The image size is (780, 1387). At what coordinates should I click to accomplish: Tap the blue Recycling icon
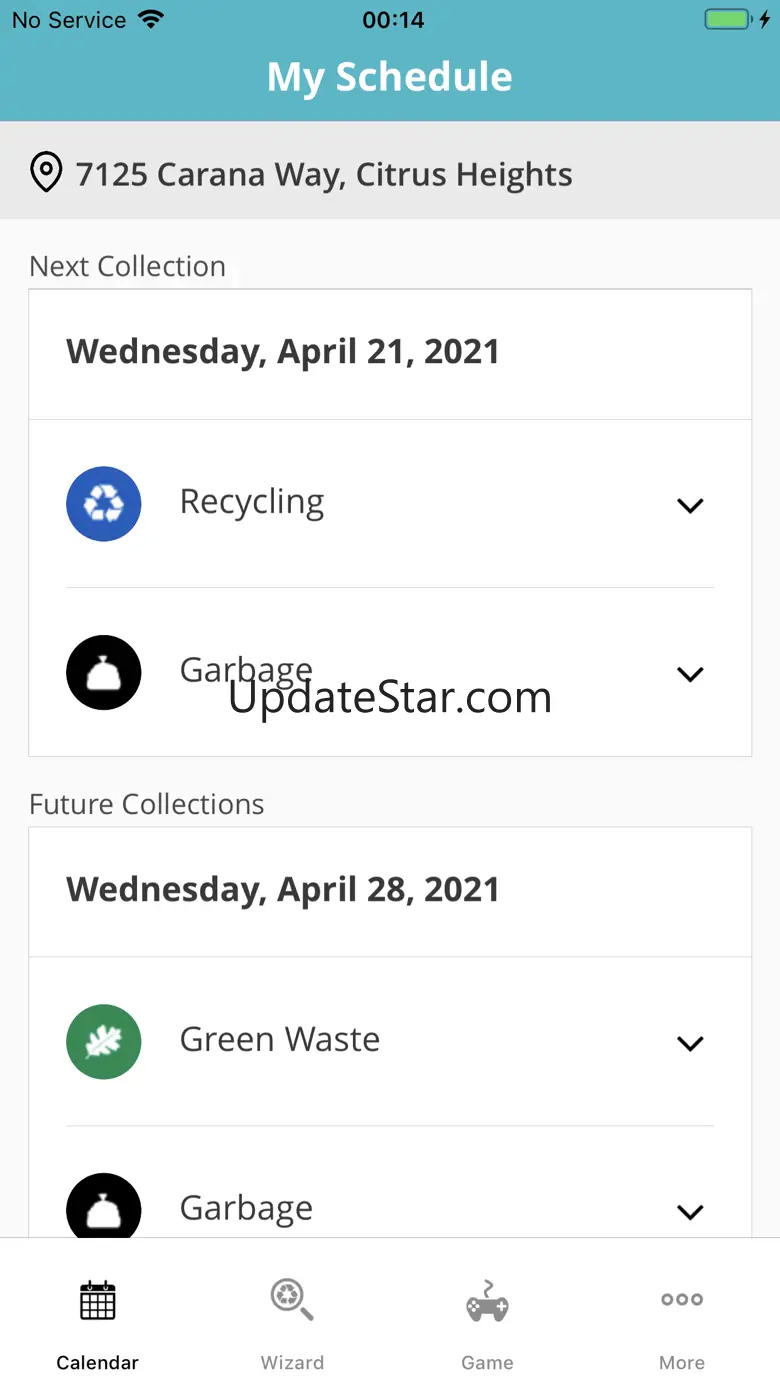[x=104, y=504]
